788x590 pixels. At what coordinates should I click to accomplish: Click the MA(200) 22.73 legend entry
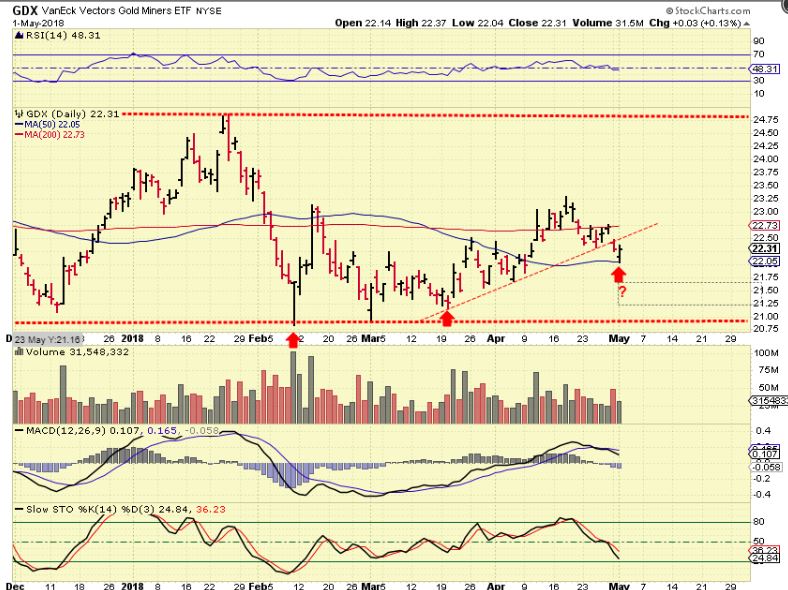tap(50, 134)
